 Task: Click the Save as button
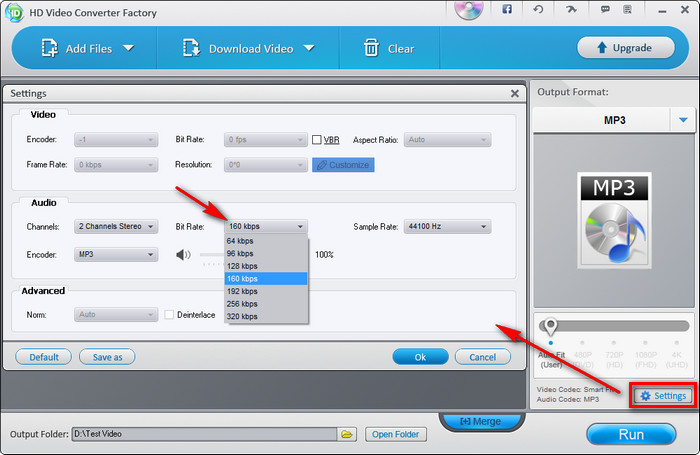pos(107,357)
